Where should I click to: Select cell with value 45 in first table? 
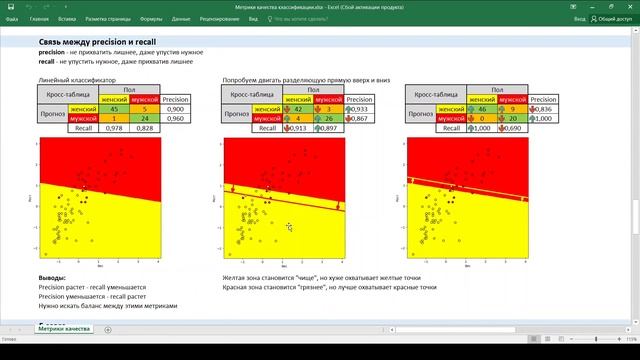[114, 109]
